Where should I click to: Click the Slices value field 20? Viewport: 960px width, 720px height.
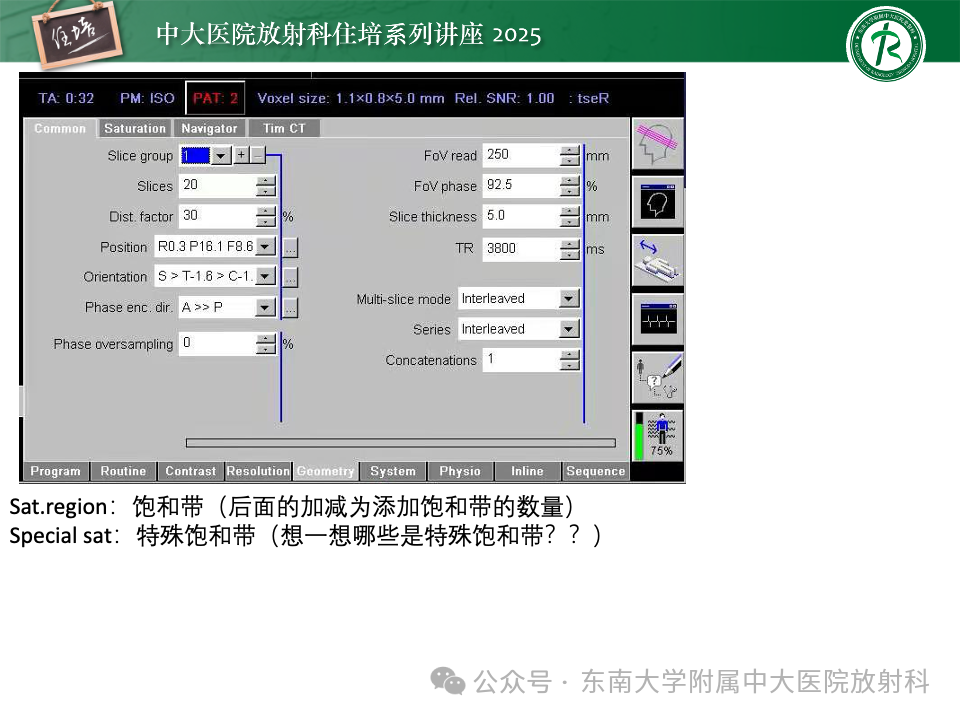217,186
